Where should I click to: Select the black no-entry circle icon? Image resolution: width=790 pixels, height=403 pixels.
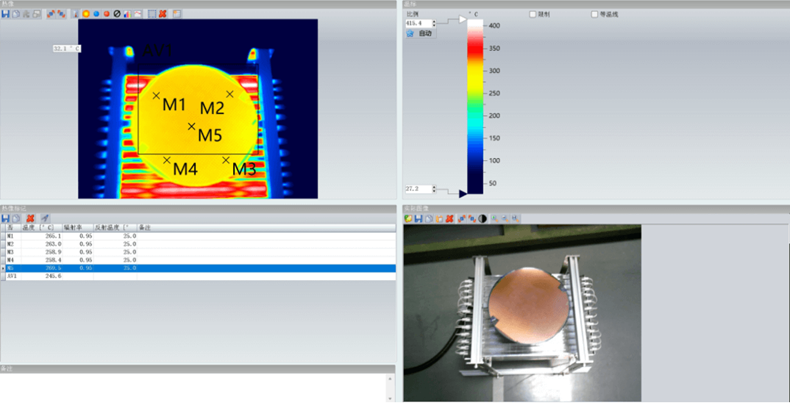click(x=116, y=14)
